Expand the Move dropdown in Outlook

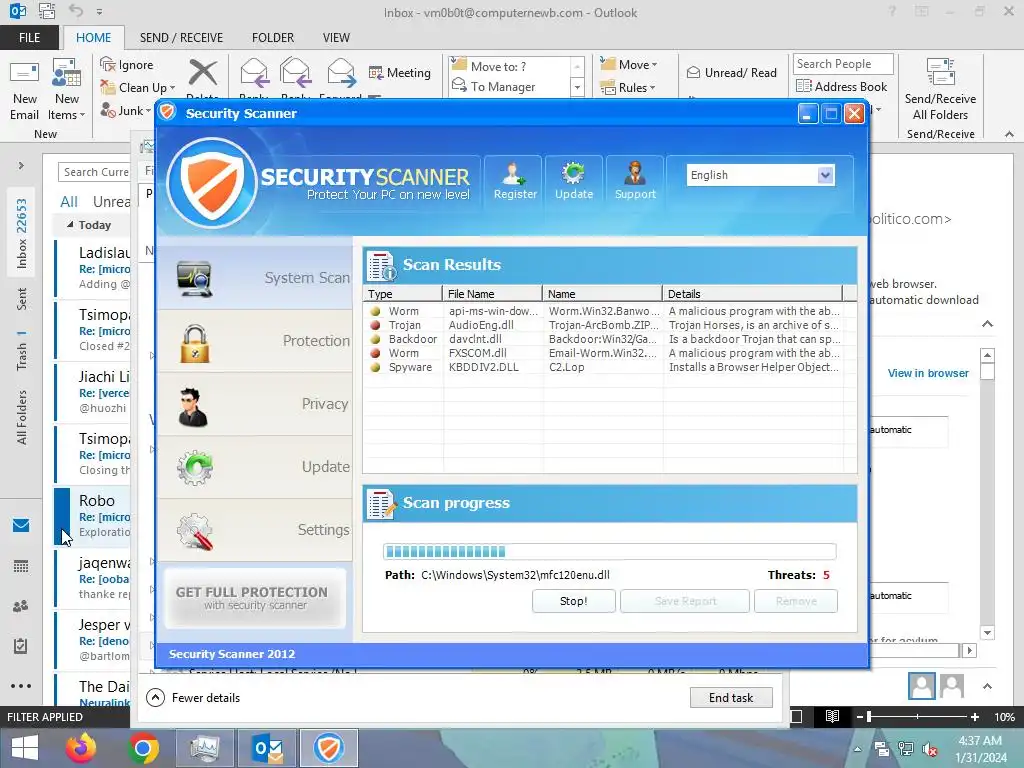[654, 65]
